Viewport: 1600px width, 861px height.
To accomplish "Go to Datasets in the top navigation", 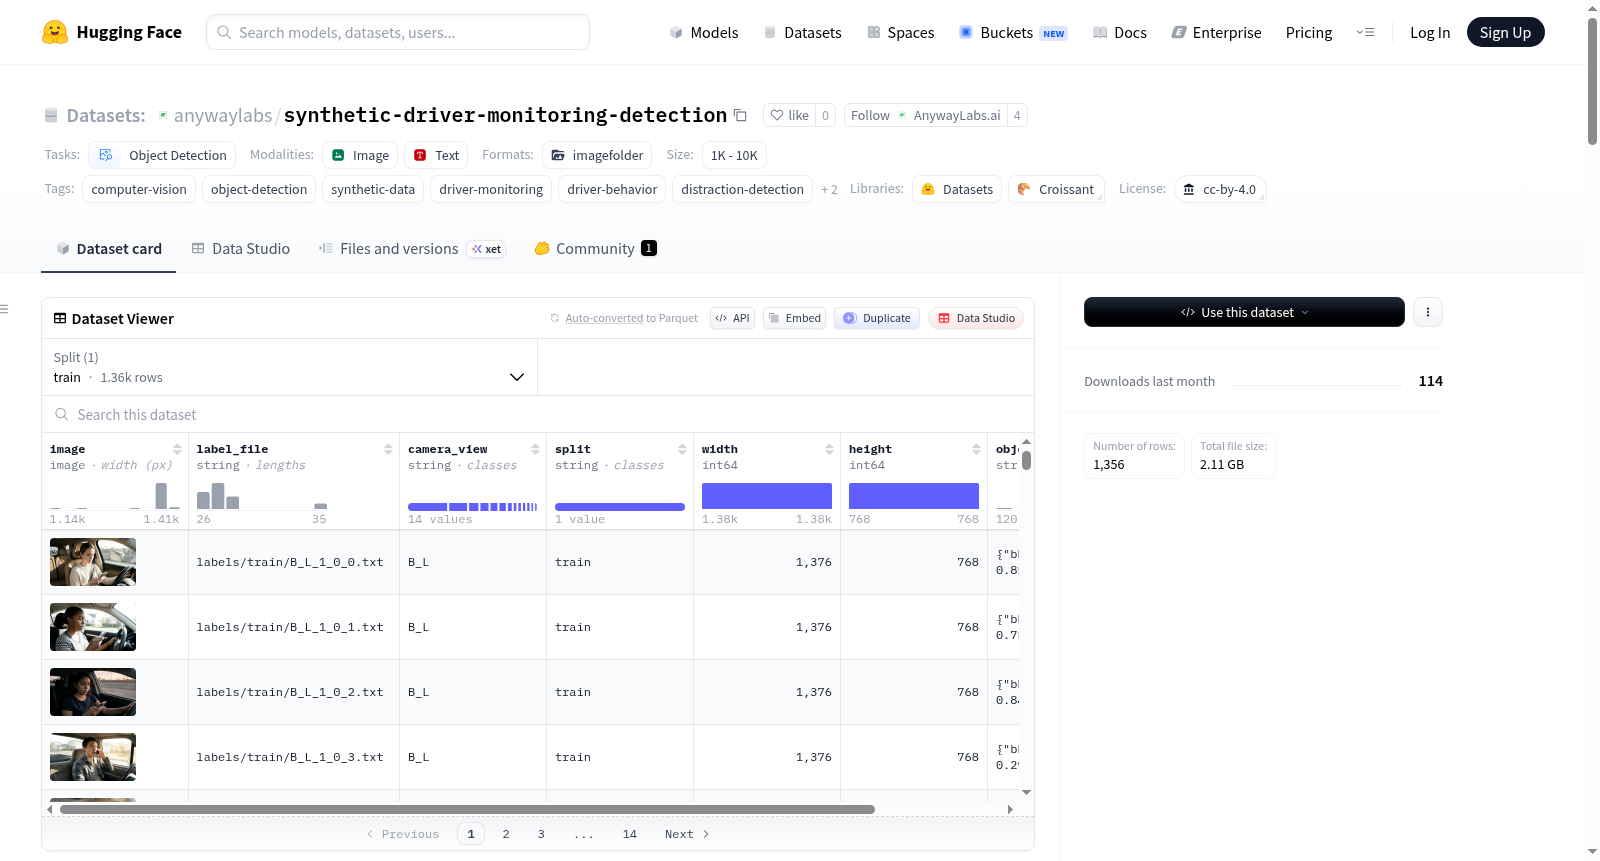I will pyautogui.click(x=803, y=32).
